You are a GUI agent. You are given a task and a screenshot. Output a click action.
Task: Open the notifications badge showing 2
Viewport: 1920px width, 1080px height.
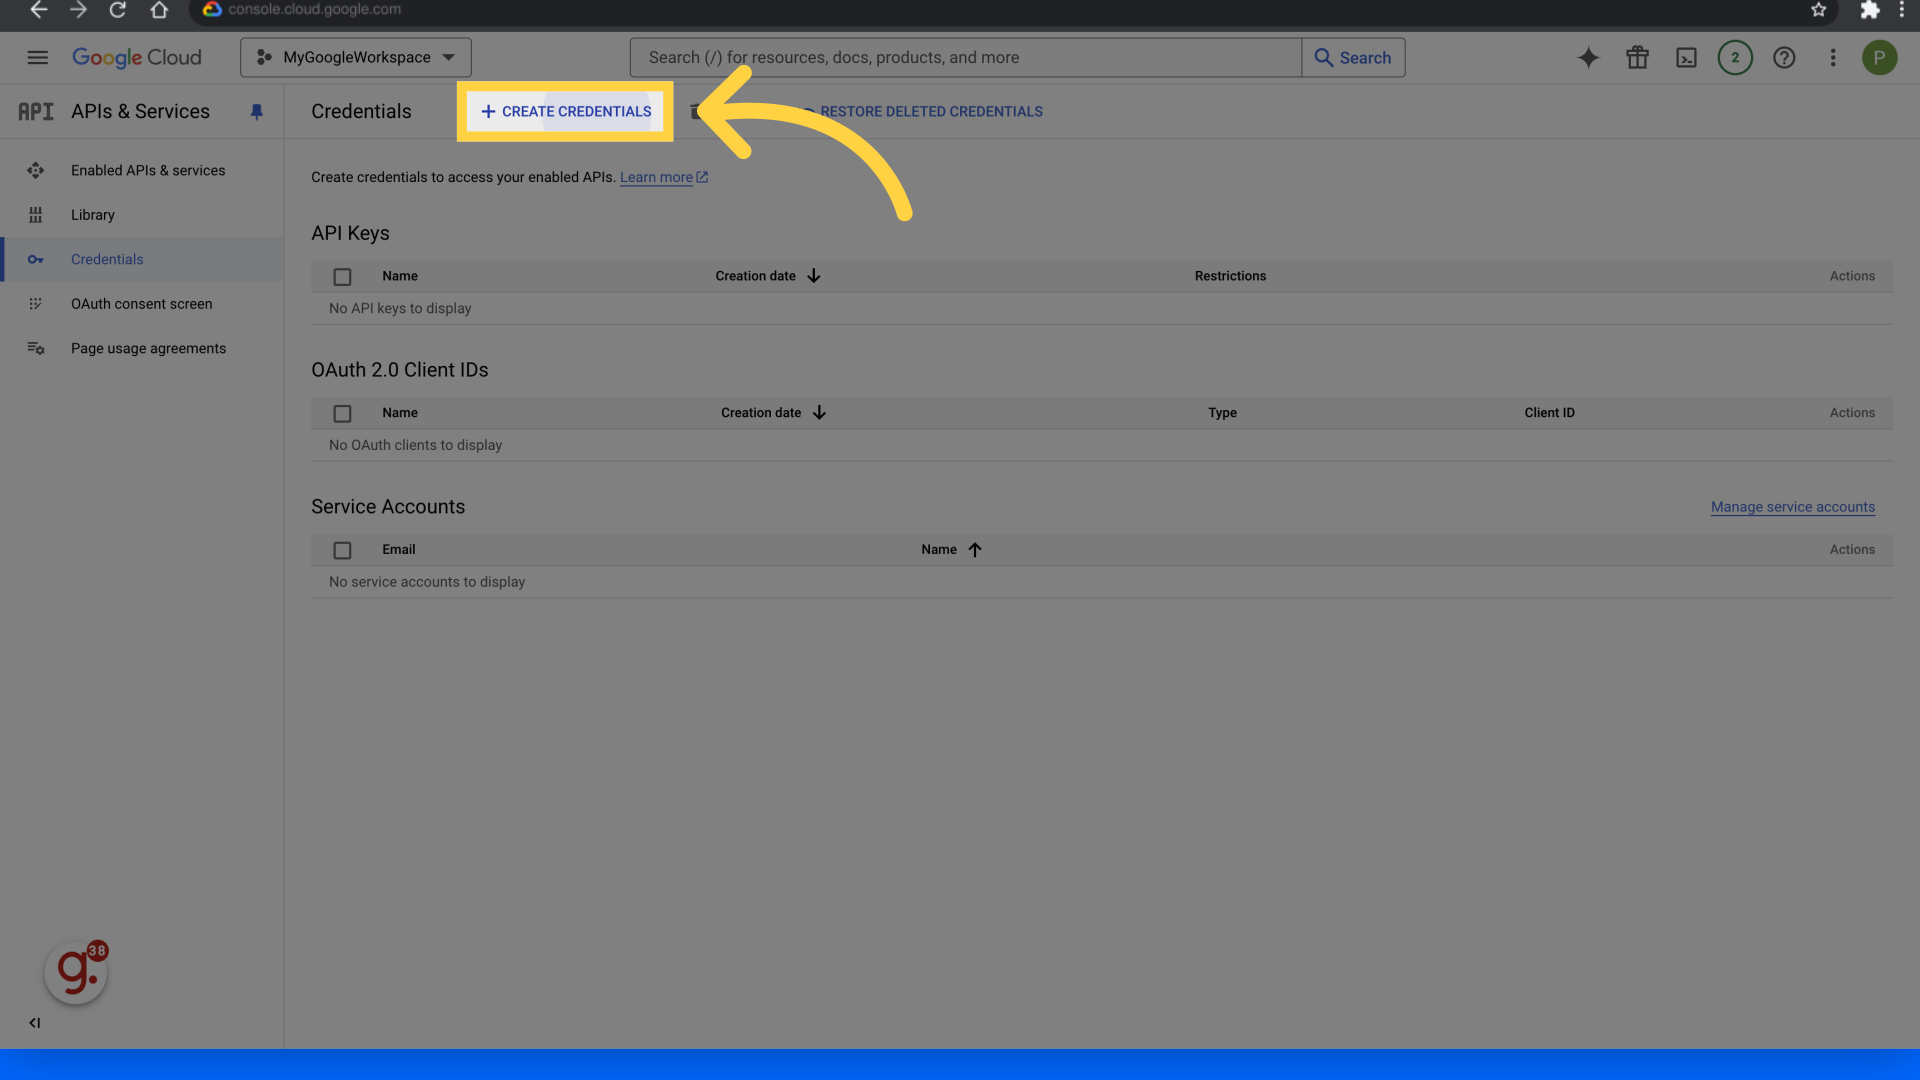(1735, 58)
